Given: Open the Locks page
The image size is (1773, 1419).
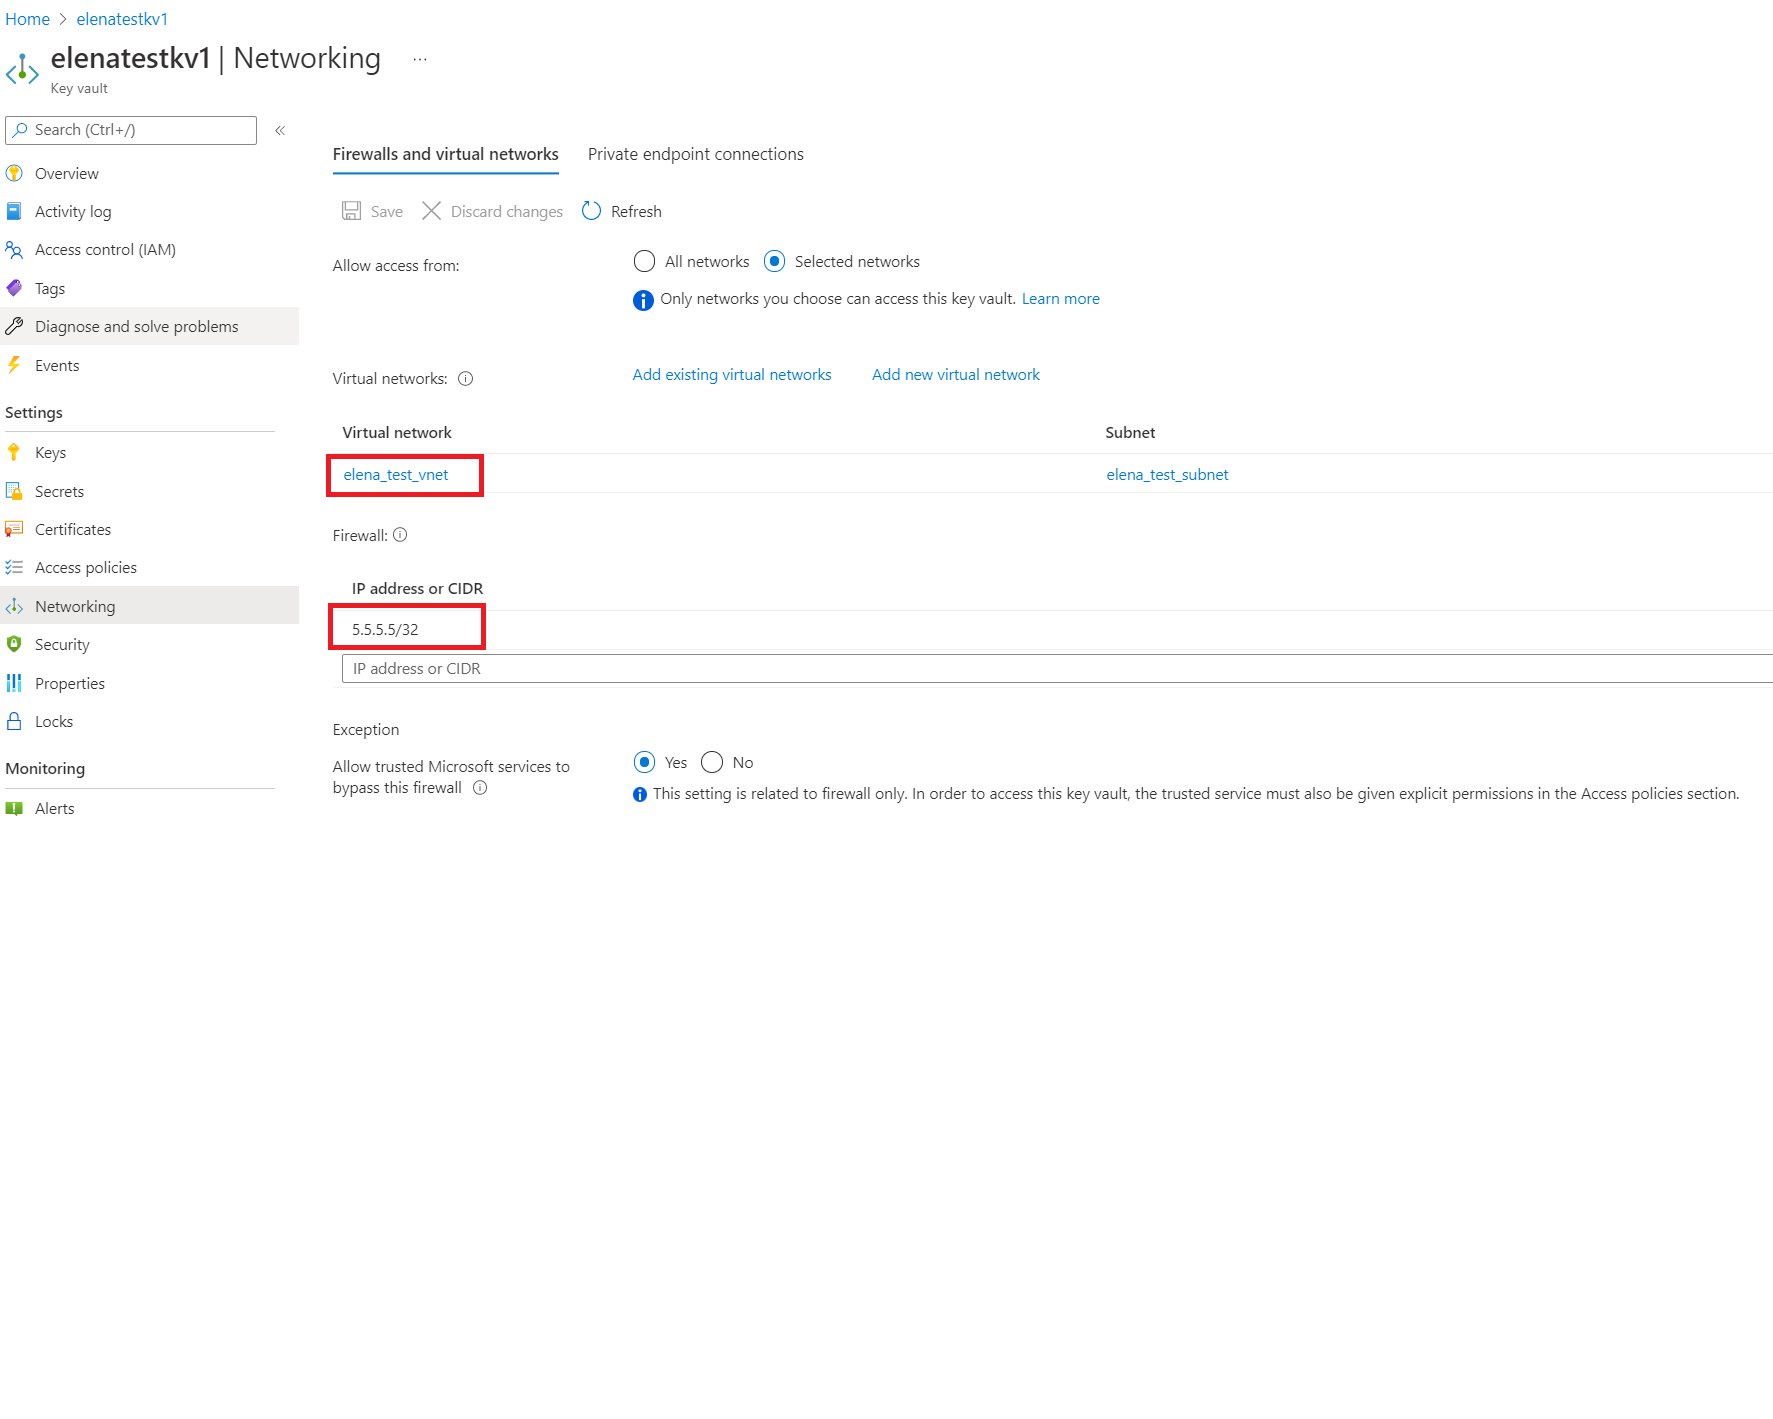Looking at the screenshot, I should click(54, 721).
